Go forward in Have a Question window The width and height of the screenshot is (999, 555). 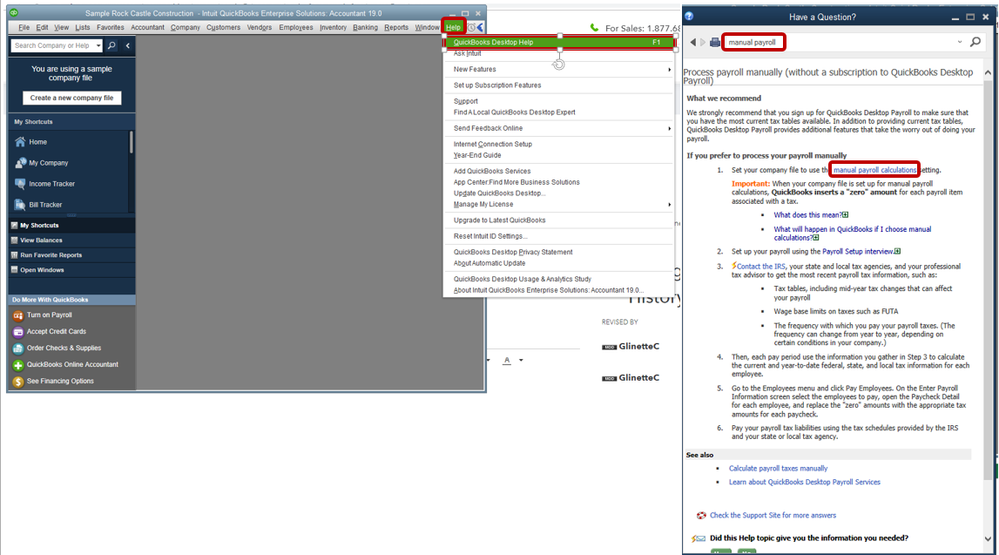(x=703, y=42)
